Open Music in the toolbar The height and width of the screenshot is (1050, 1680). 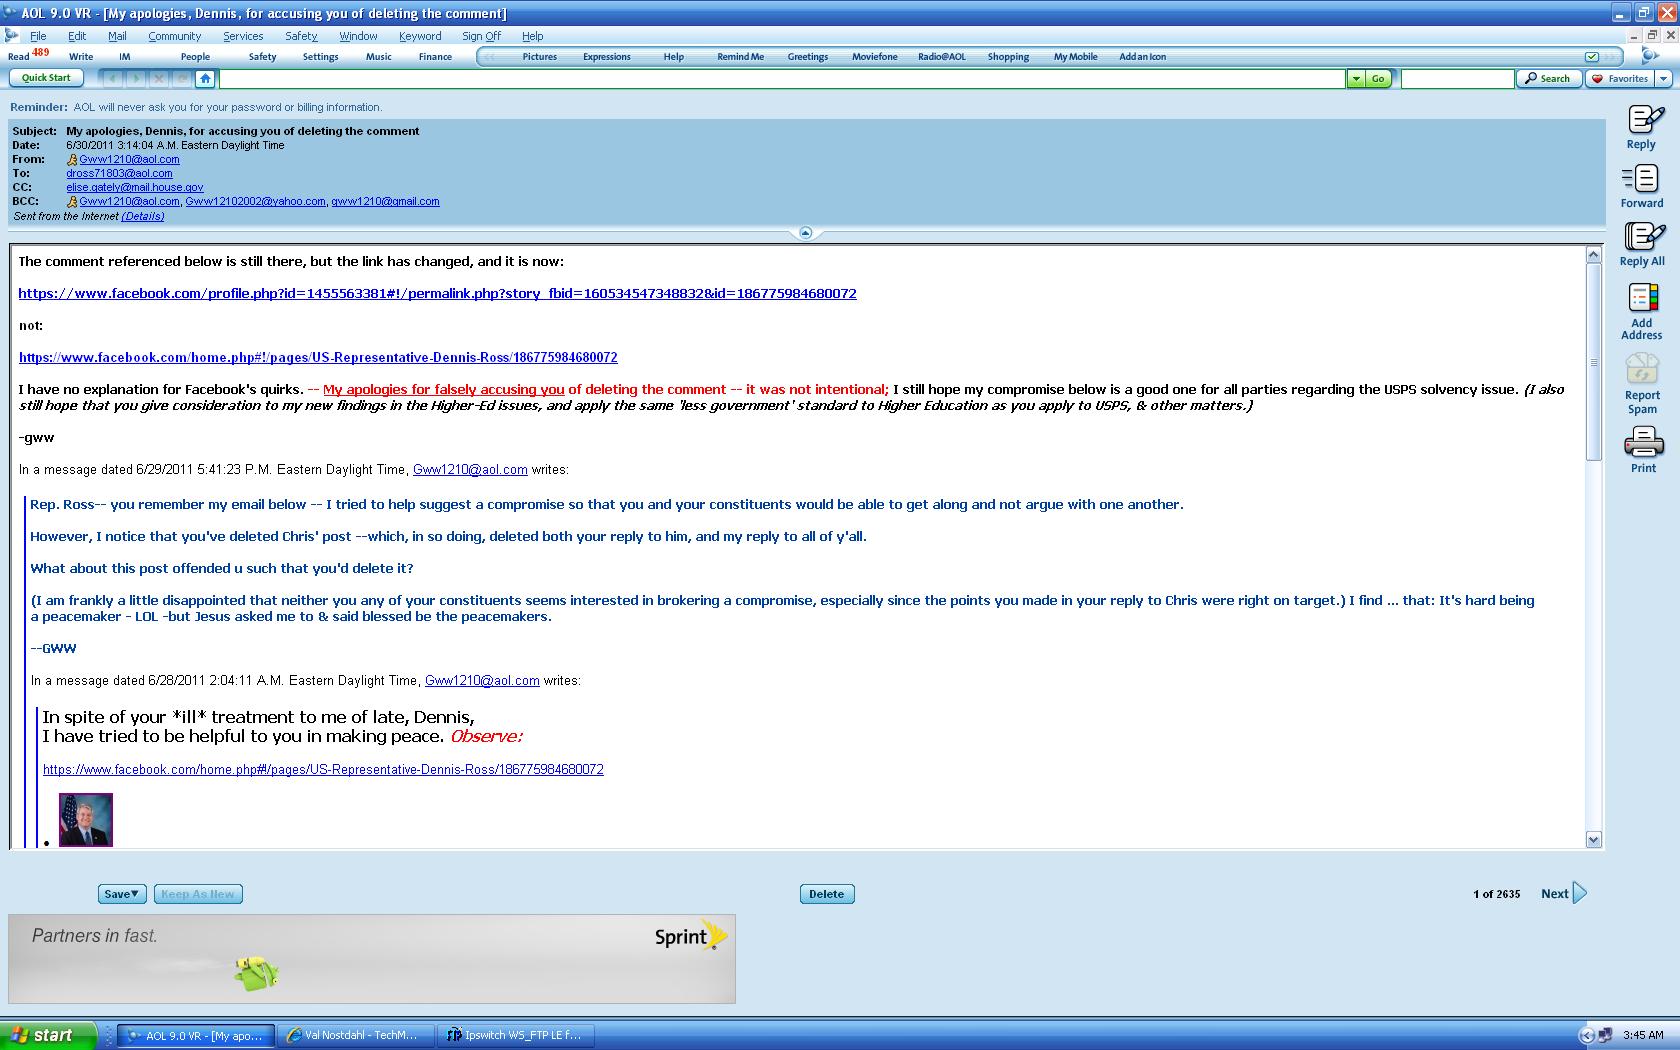379,57
